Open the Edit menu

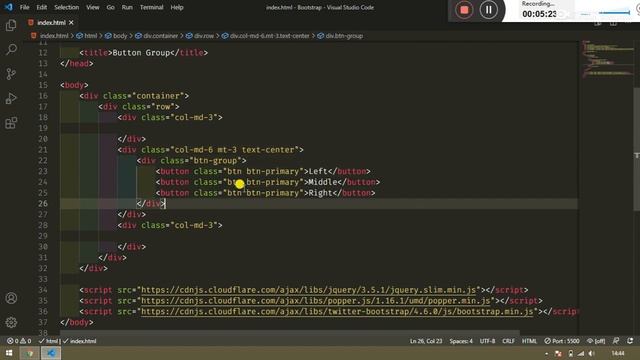[x=42, y=7]
